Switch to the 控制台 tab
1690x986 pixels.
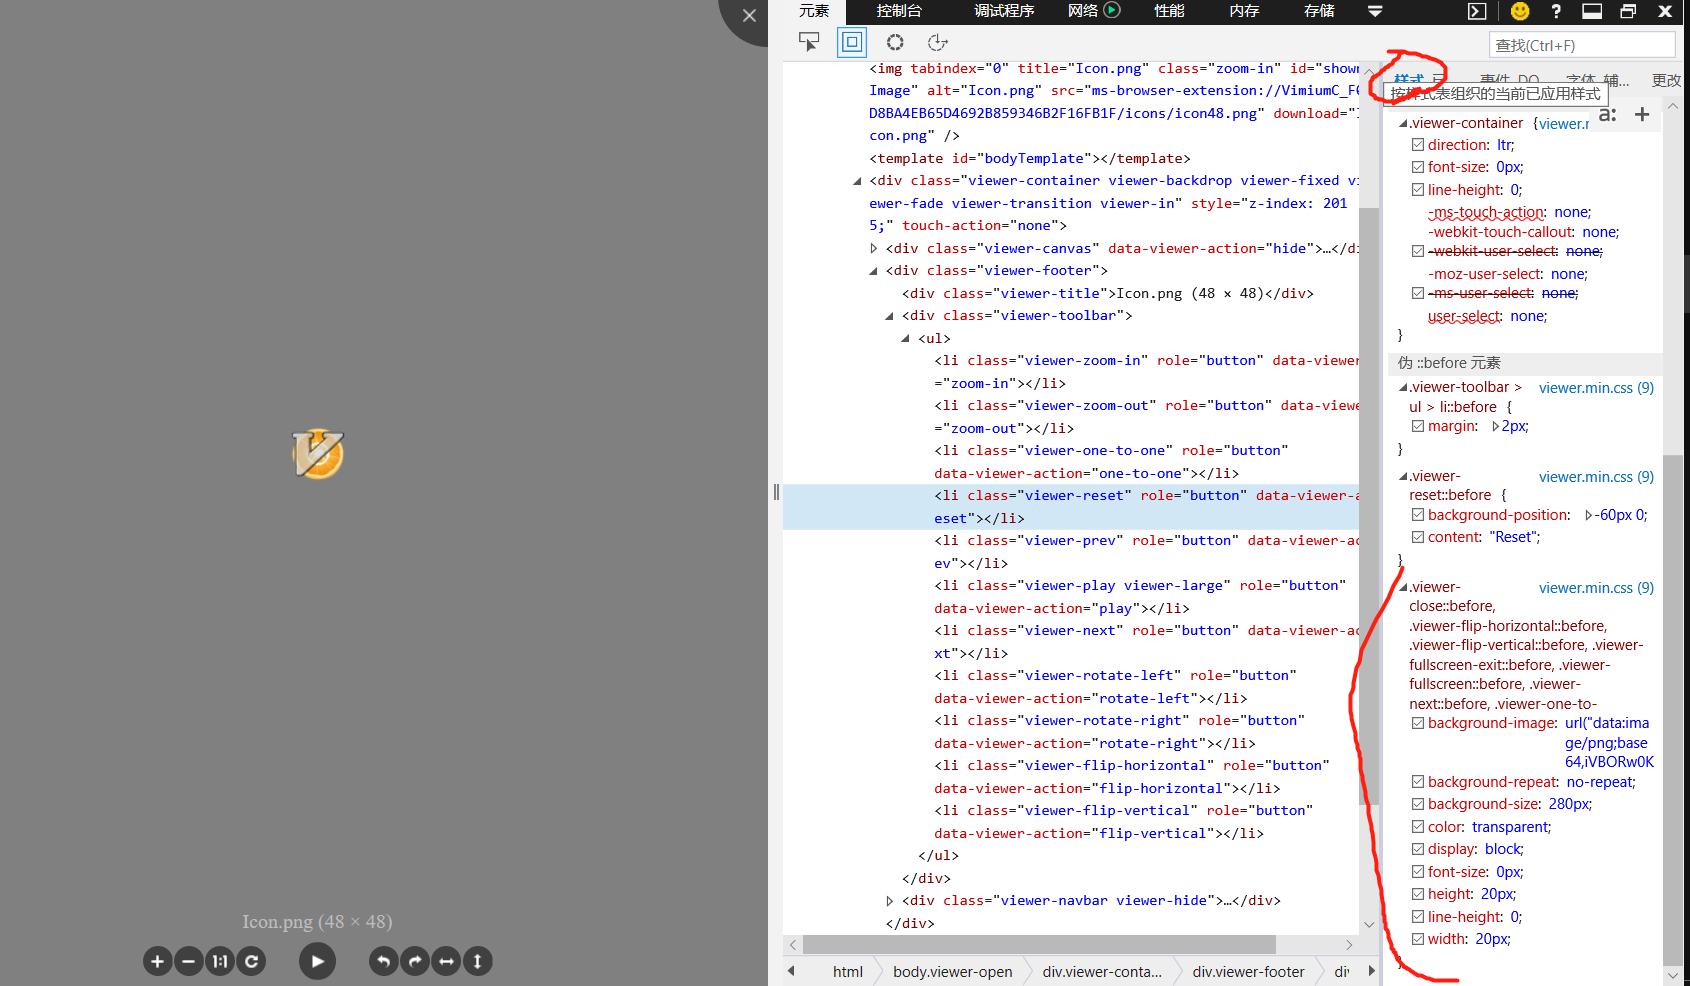898,11
